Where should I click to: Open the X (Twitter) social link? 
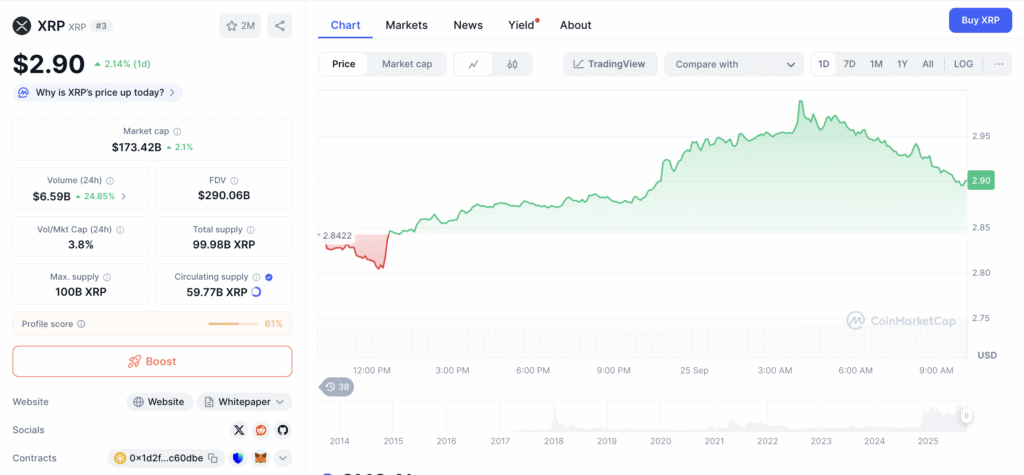(238, 430)
